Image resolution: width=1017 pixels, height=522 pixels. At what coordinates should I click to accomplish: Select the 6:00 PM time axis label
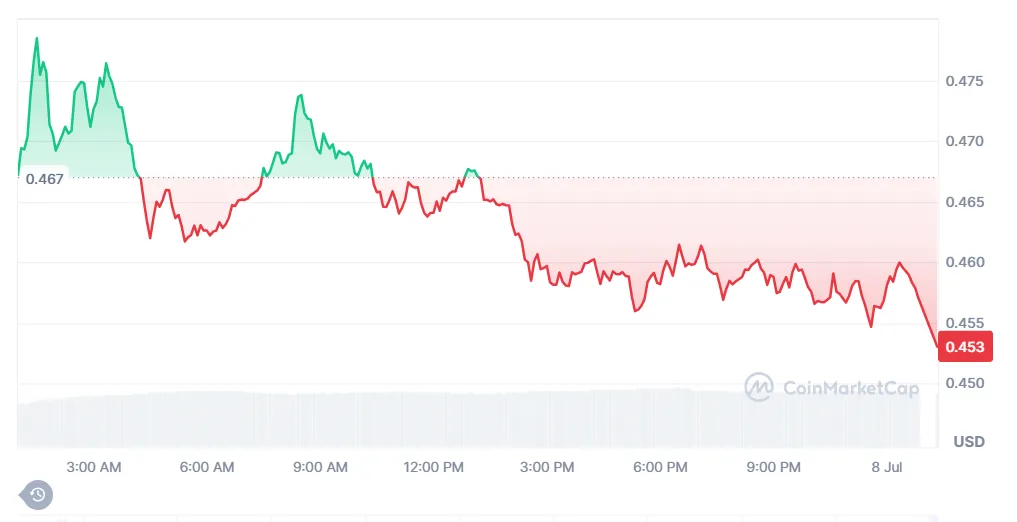point(660,467)
